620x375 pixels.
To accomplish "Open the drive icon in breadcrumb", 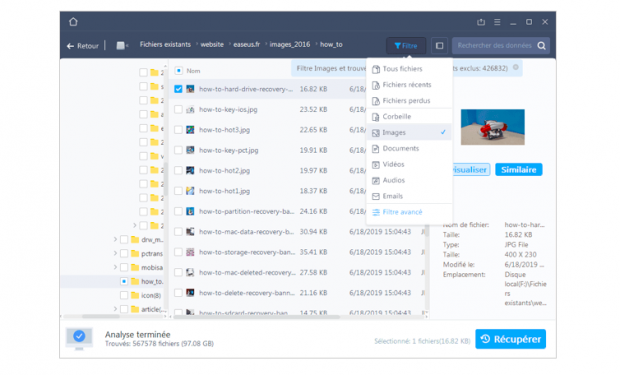I will tap(121, 45).
